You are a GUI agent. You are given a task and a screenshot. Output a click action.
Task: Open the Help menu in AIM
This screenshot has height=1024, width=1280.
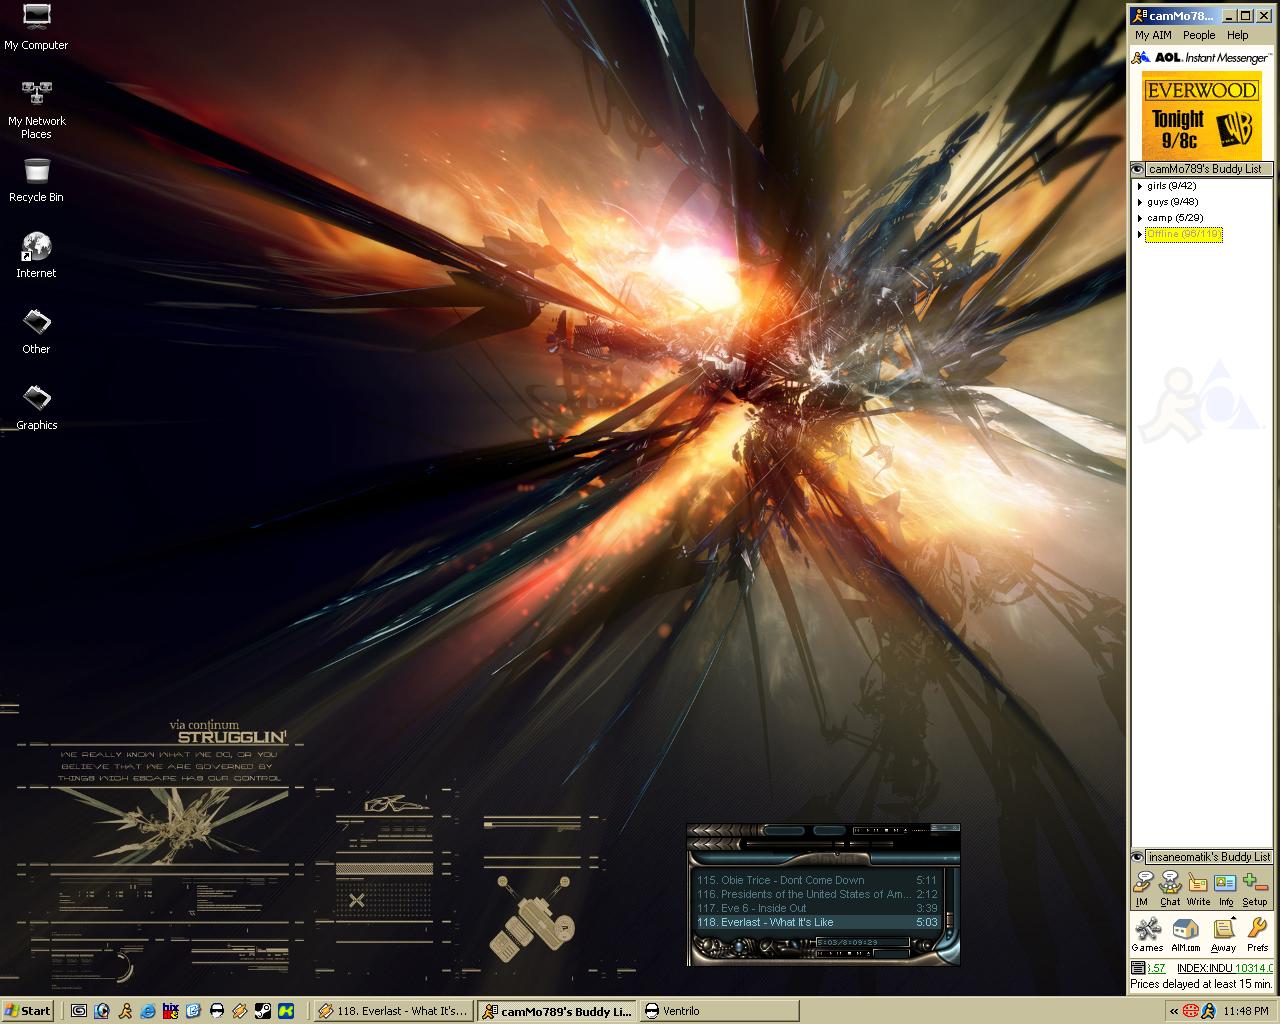click(1238, 35)
